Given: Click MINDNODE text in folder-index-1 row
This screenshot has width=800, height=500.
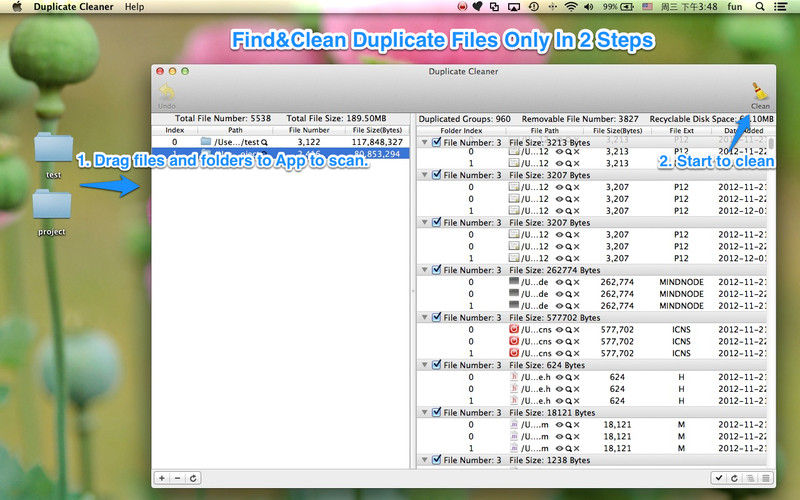Looking at the screenshot, I should click(681, 306).
